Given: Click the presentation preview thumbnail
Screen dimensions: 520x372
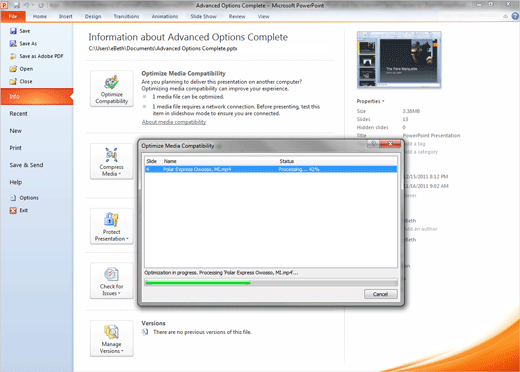Looking at the screenshot, I should pyautogui.click(x=399, y=60).
